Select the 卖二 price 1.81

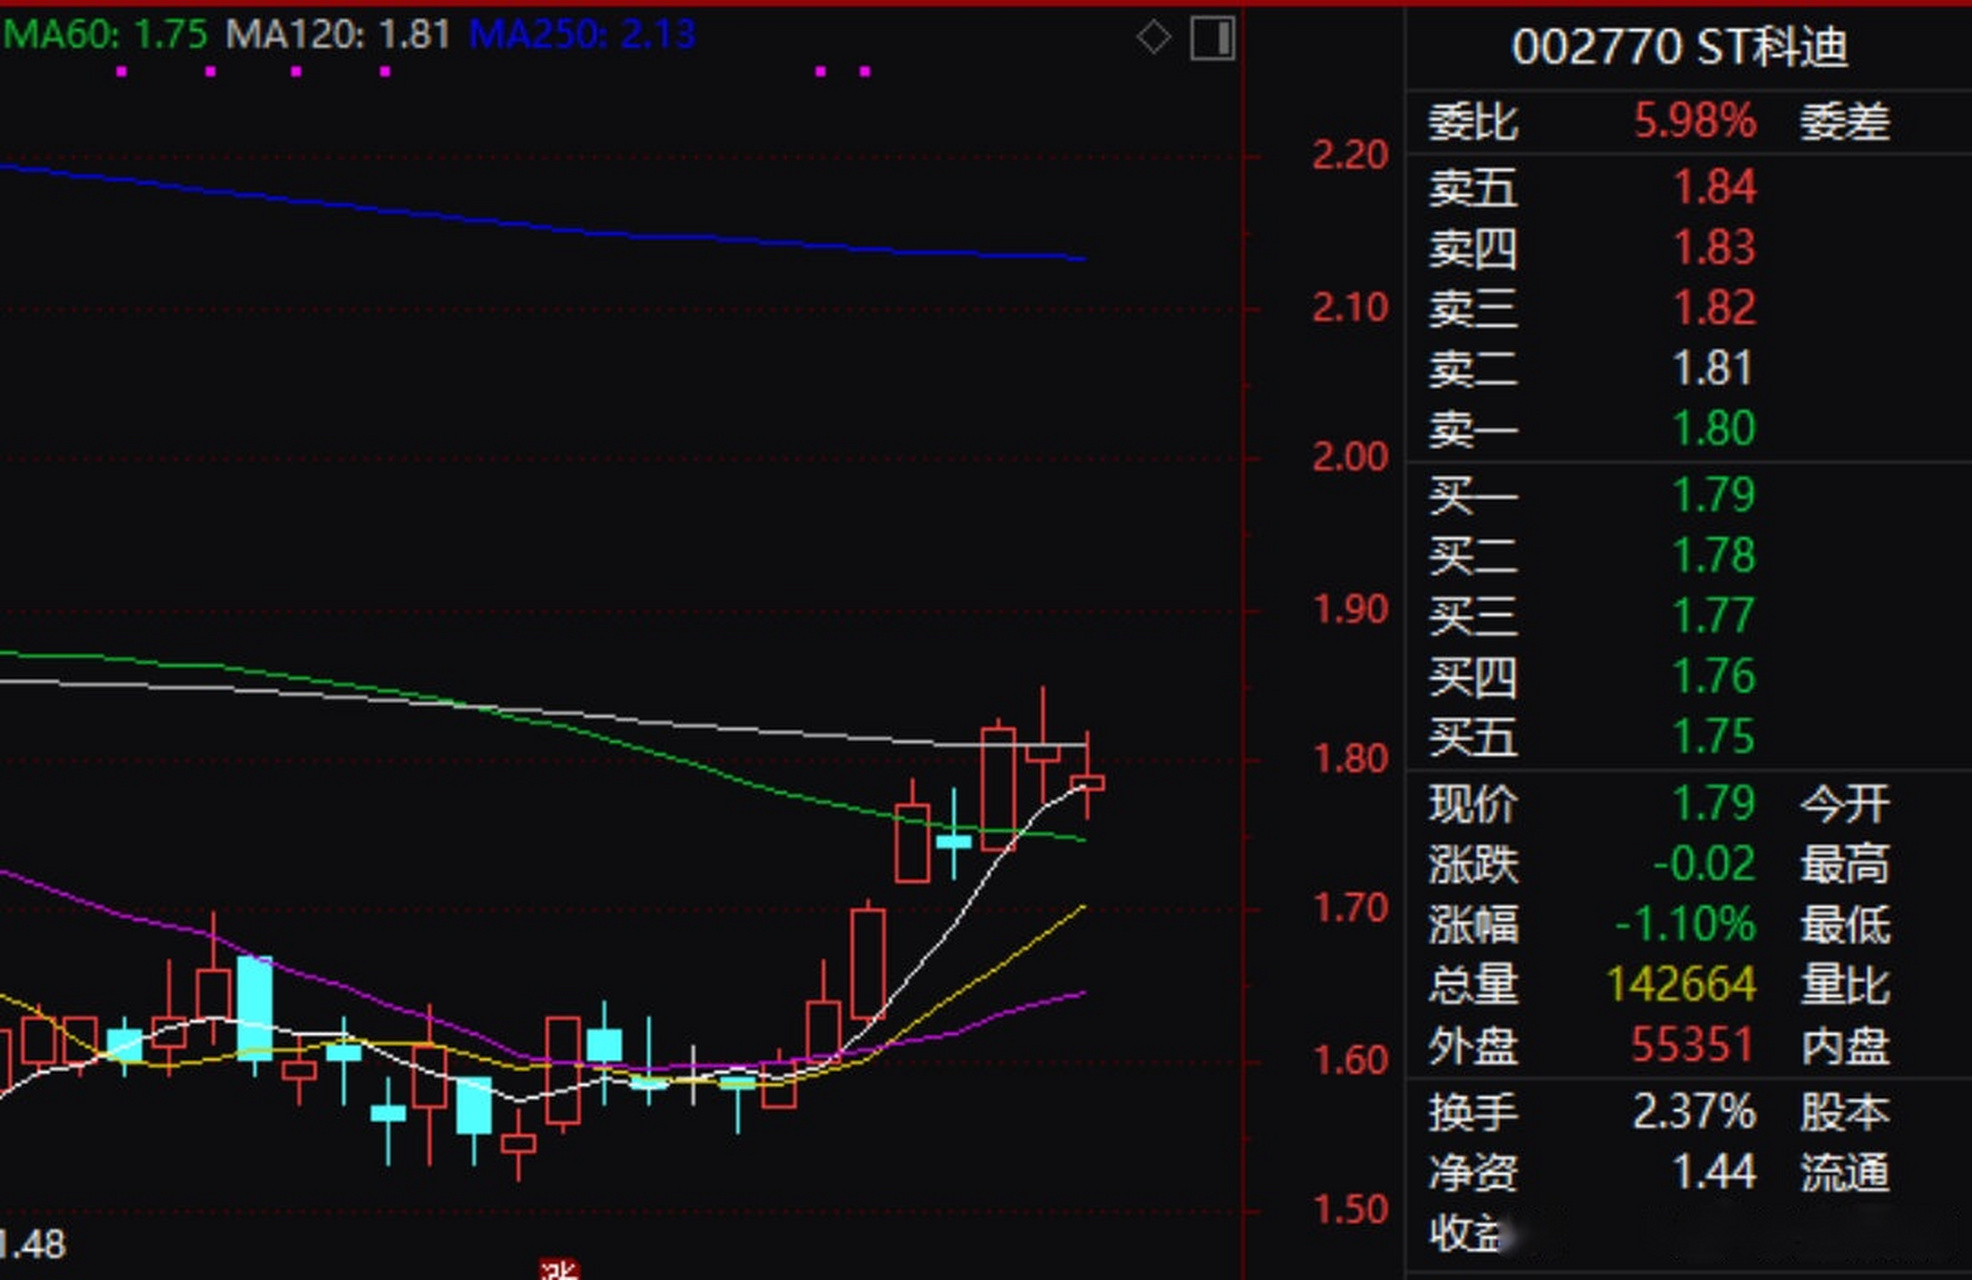point(1713,368)
